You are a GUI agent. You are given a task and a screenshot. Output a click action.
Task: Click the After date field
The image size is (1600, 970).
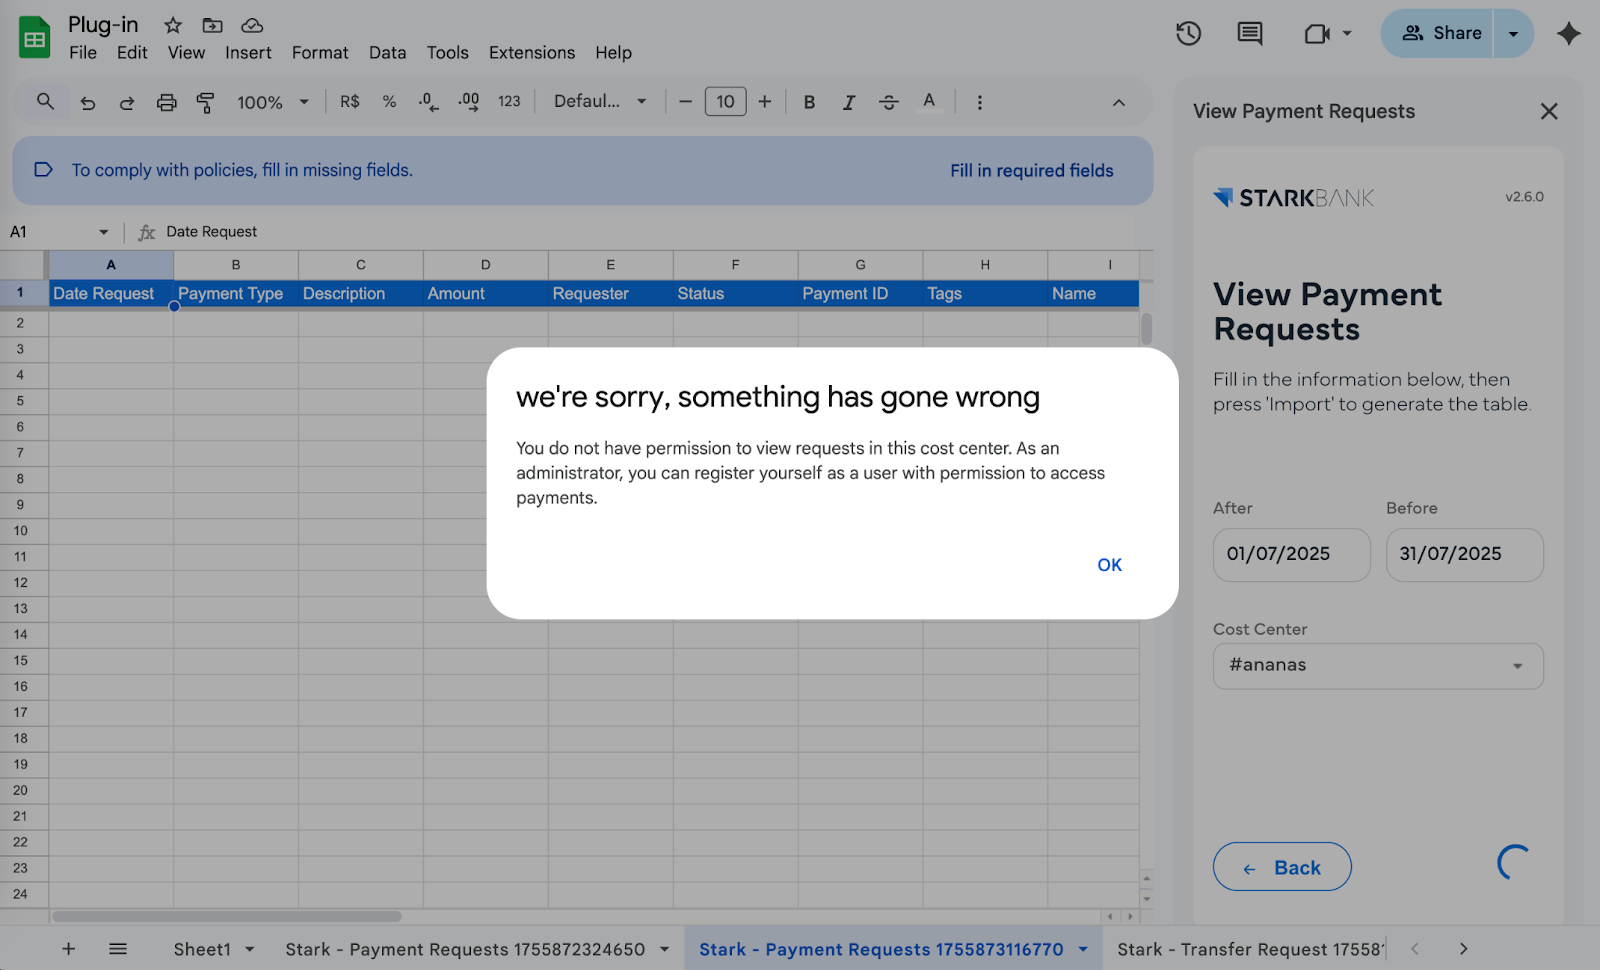click(x=1290, y=554)
